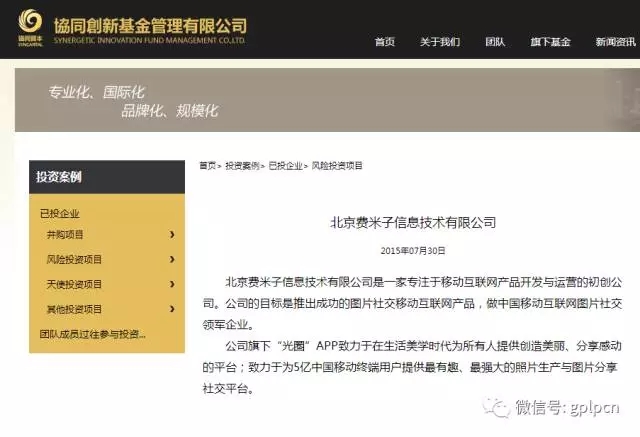Click the article title 北京费米子信息技术有限公司

coord(413,223)
